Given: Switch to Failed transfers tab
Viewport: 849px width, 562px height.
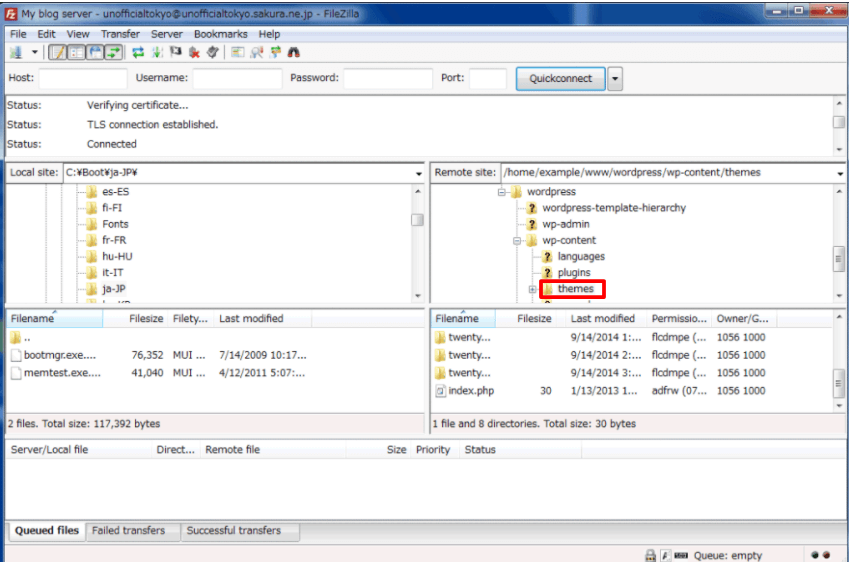Looking at the screenshot, I should [x=128, y=531].
